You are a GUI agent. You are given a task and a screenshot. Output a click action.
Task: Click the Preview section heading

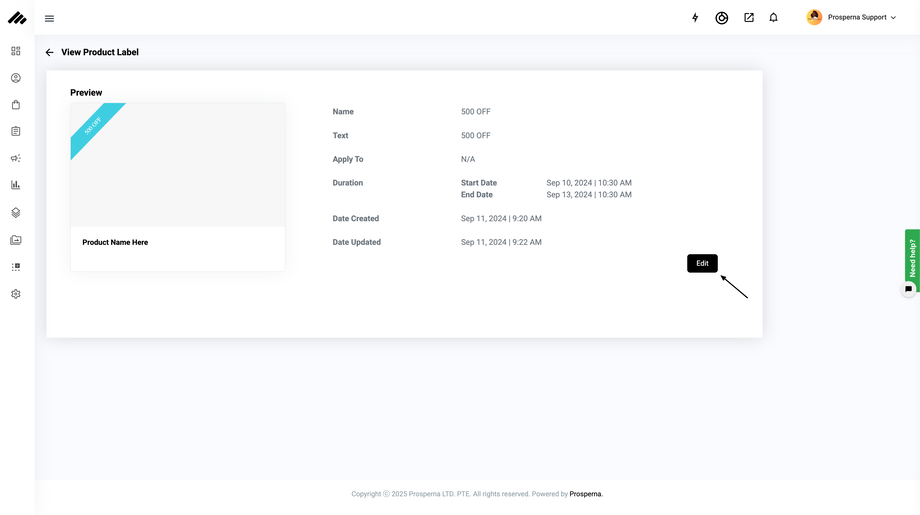coord(86,93)
